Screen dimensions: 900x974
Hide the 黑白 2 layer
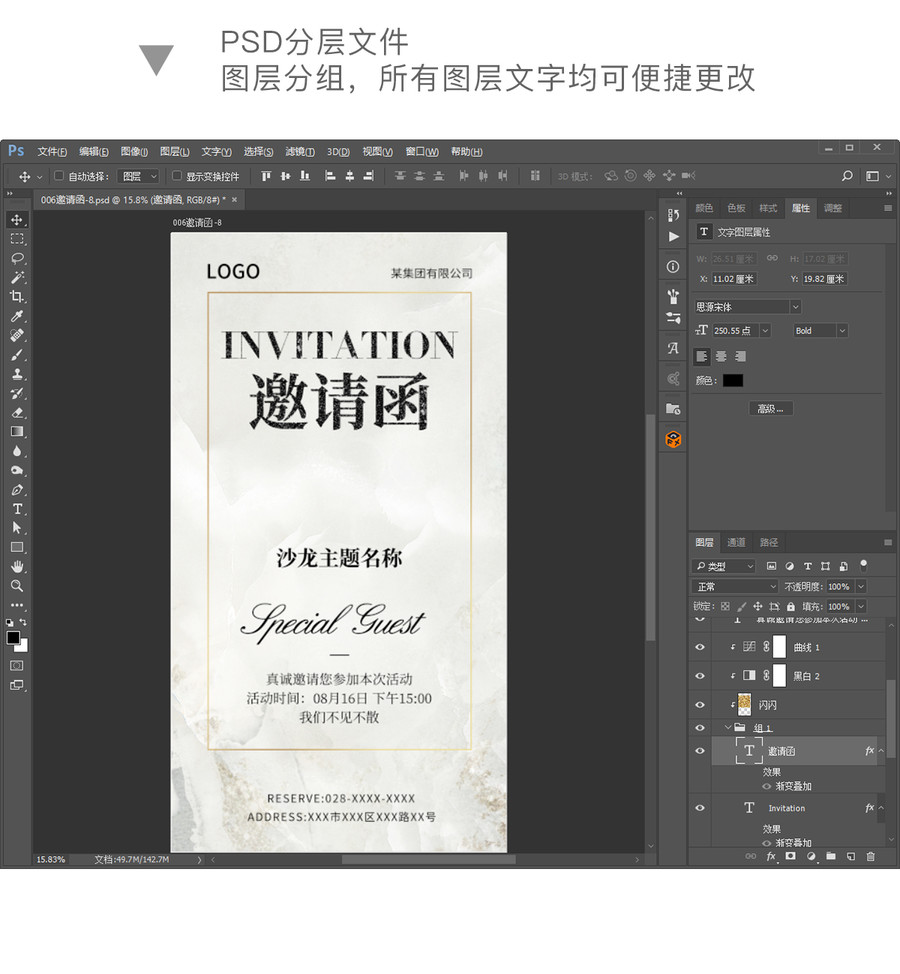(700, 676)
